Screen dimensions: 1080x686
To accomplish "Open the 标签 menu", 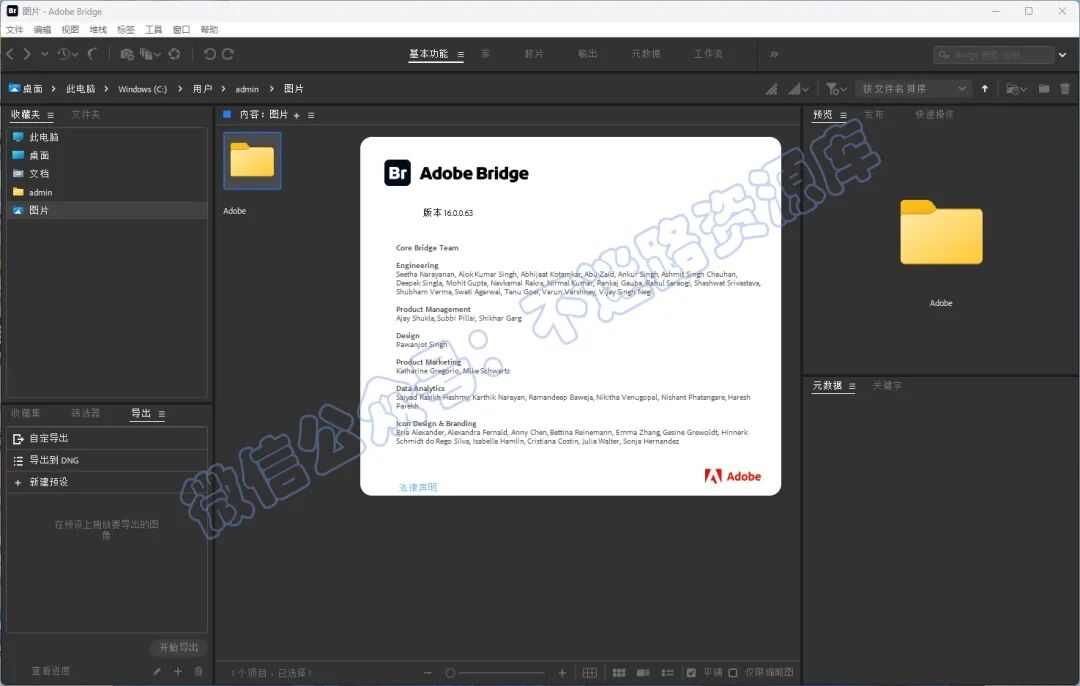I will tap(125, 30).
